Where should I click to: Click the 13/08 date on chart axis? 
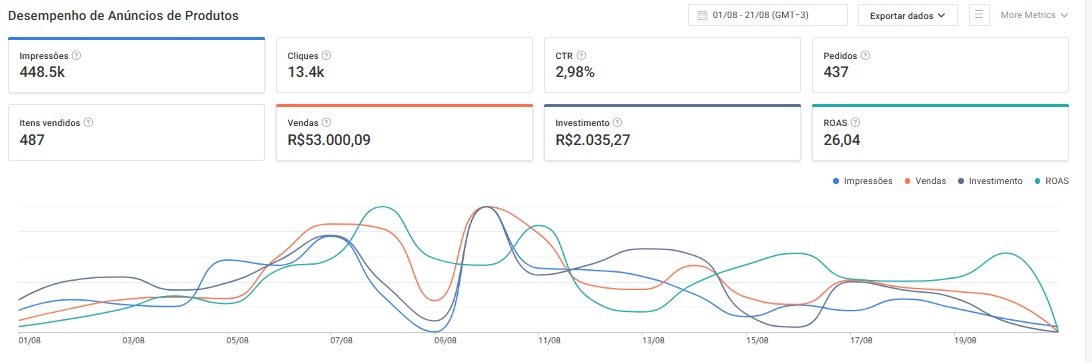[x=653, y=341]
